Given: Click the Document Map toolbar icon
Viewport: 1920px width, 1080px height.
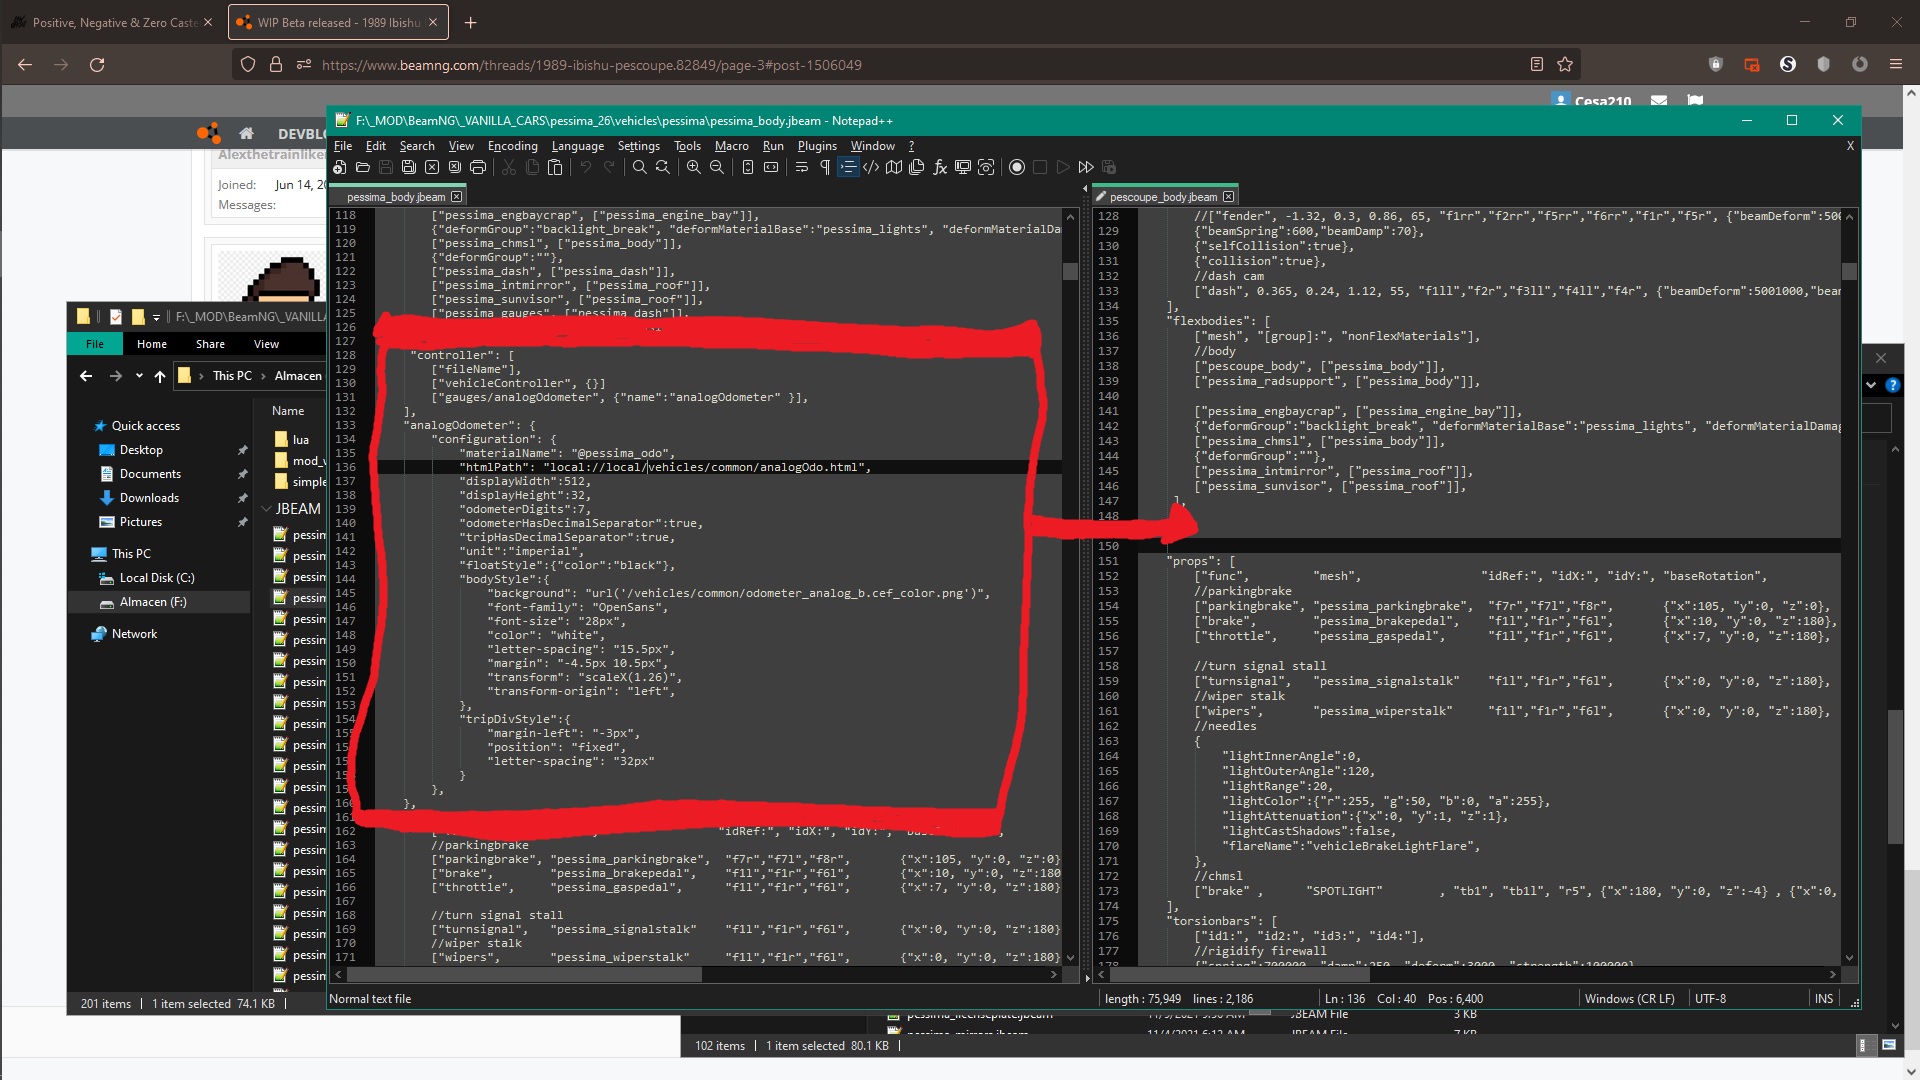Looking at the screenshot, I should [x=894, y=168].
